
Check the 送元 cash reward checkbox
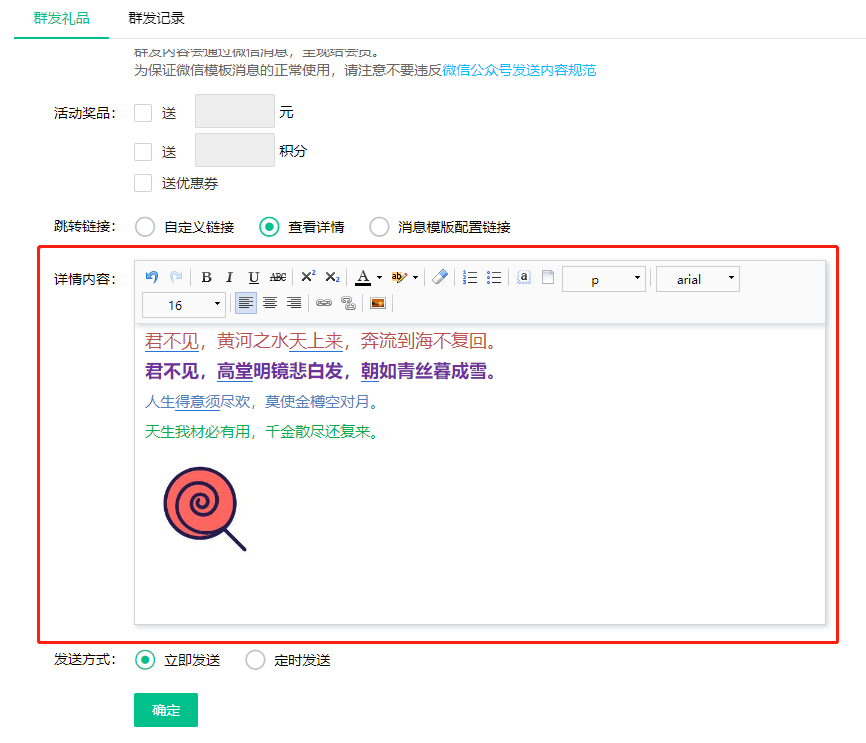click(x=143, y=112)
